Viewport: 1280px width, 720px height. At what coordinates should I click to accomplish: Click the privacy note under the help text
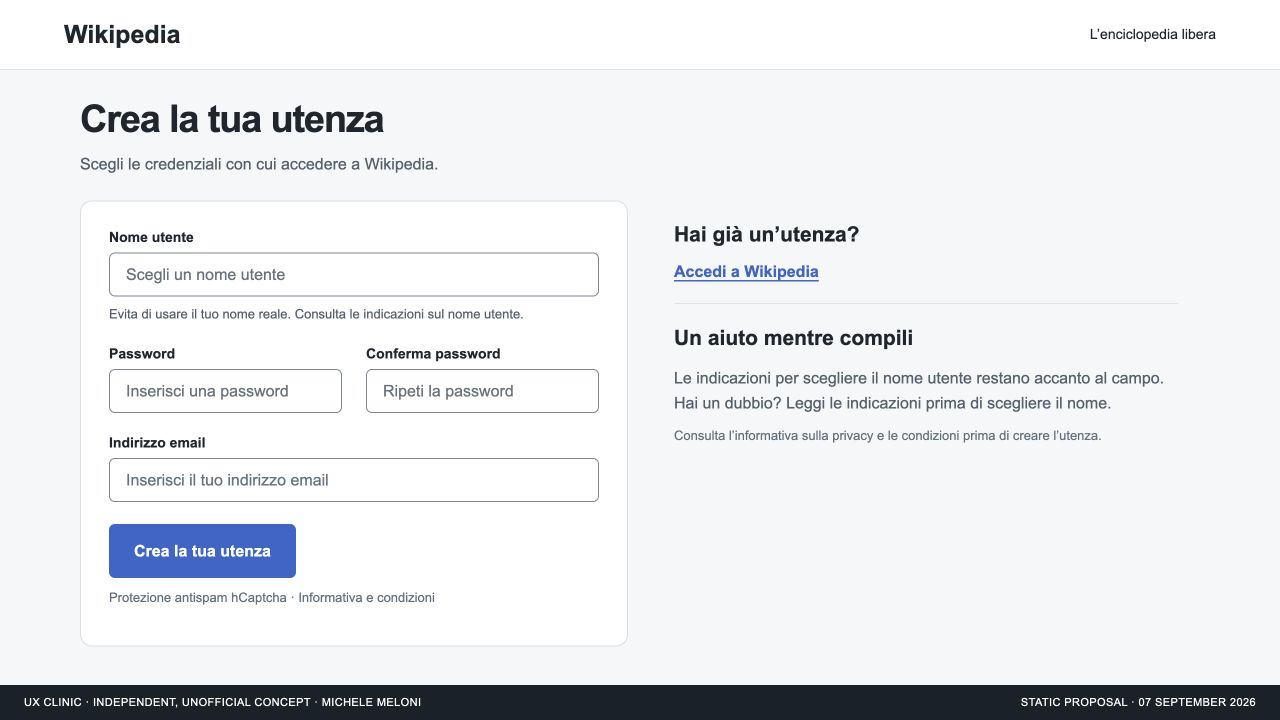pos(887,436)
